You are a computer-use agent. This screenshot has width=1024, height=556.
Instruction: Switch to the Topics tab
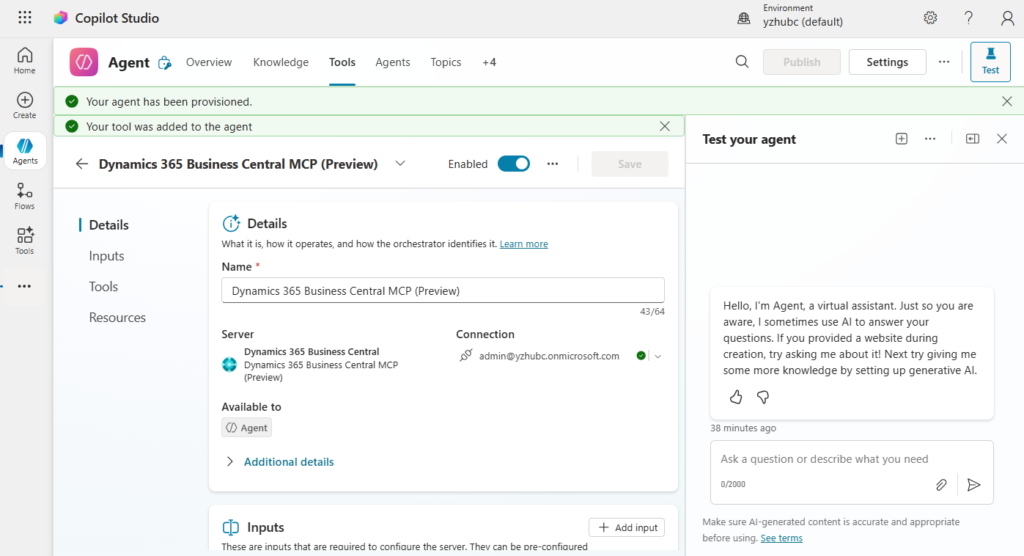pos(446,62)
